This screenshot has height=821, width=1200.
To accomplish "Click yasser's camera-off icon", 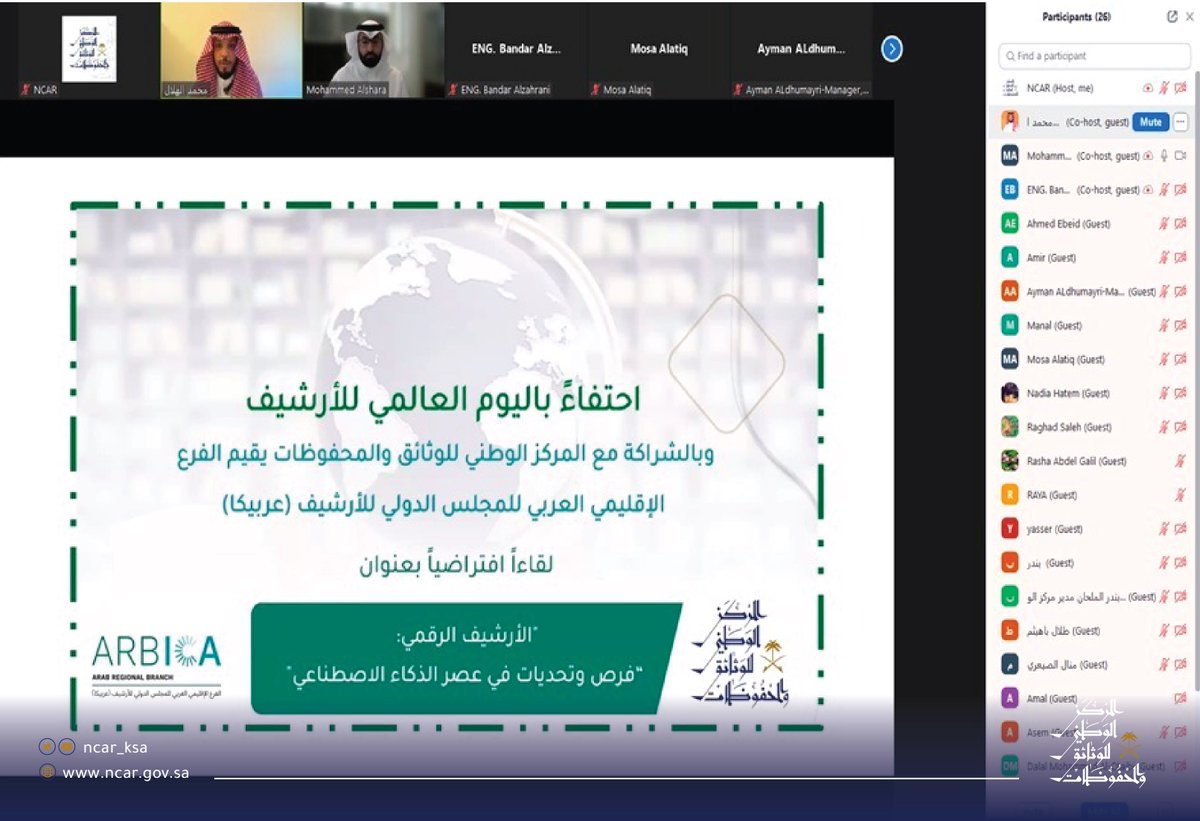I will pos(1181,529).
